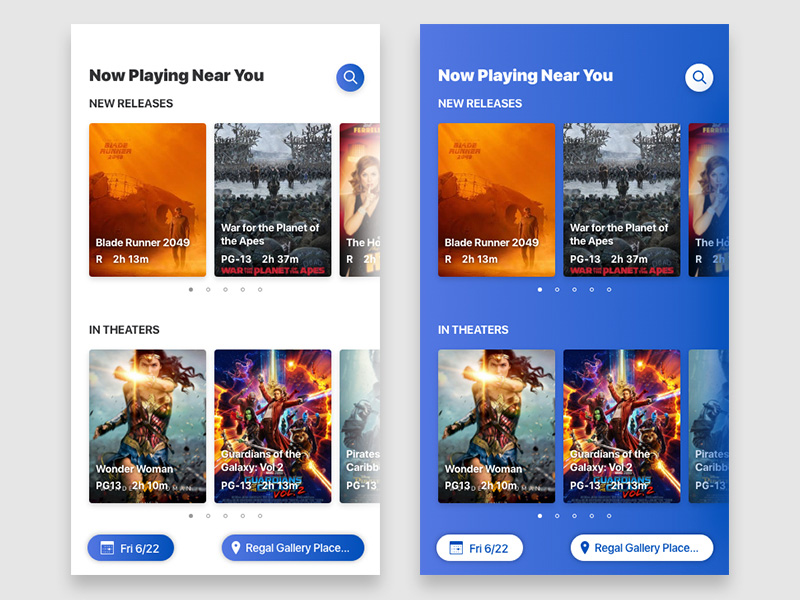
Task: Tap the cut-off "The Ho" poster, blue screen
Action: (x=709, y=200)
